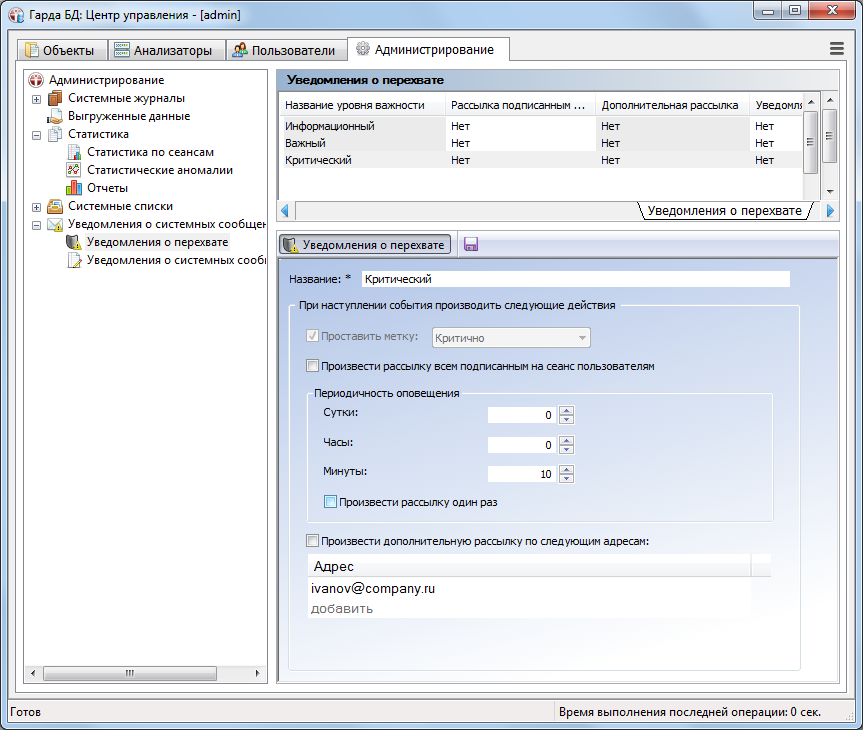Click the table inner vertical scrollbar thumb
This screenshot has height=730, width=863.
tap(810, 142)
